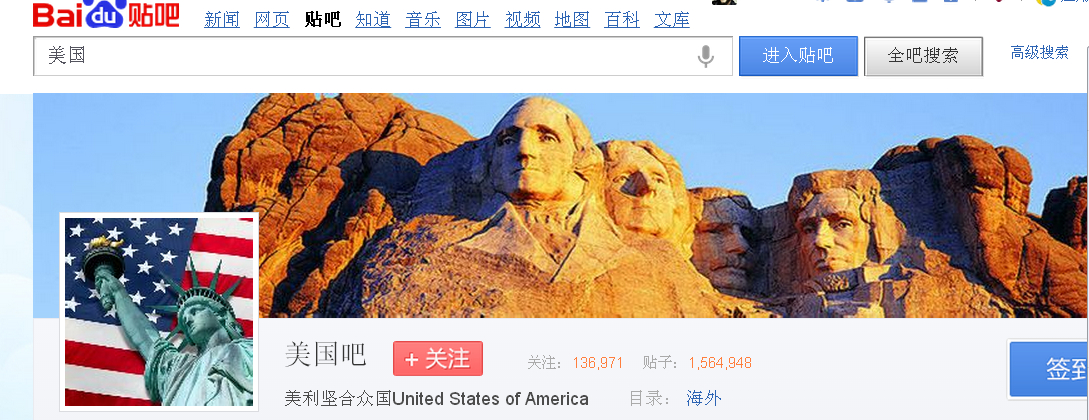
Task: Click the 海外 directory link
Action: [704, 398]
